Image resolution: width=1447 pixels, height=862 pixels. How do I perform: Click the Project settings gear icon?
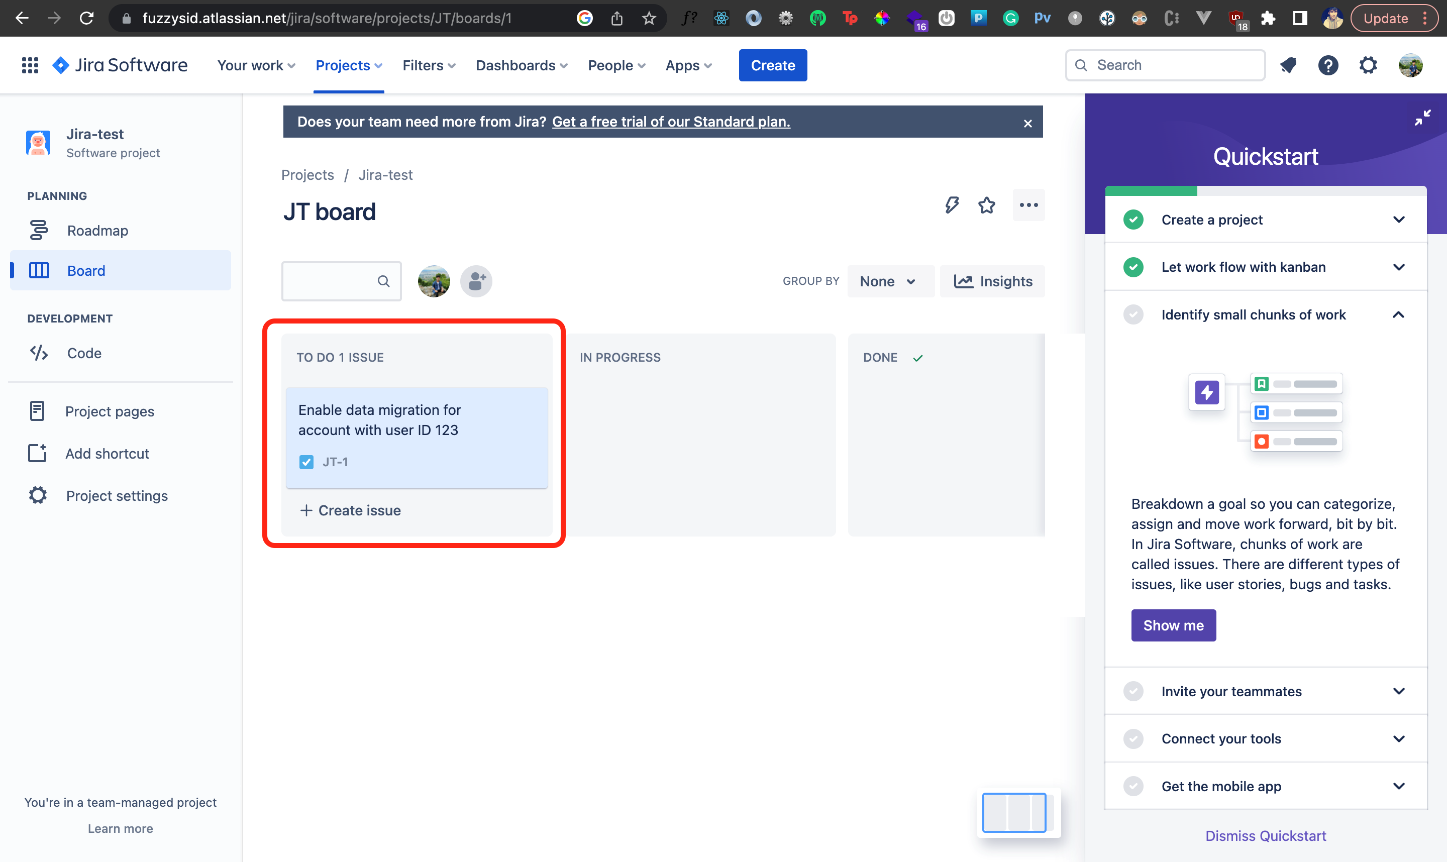click(x=37, y=495)
